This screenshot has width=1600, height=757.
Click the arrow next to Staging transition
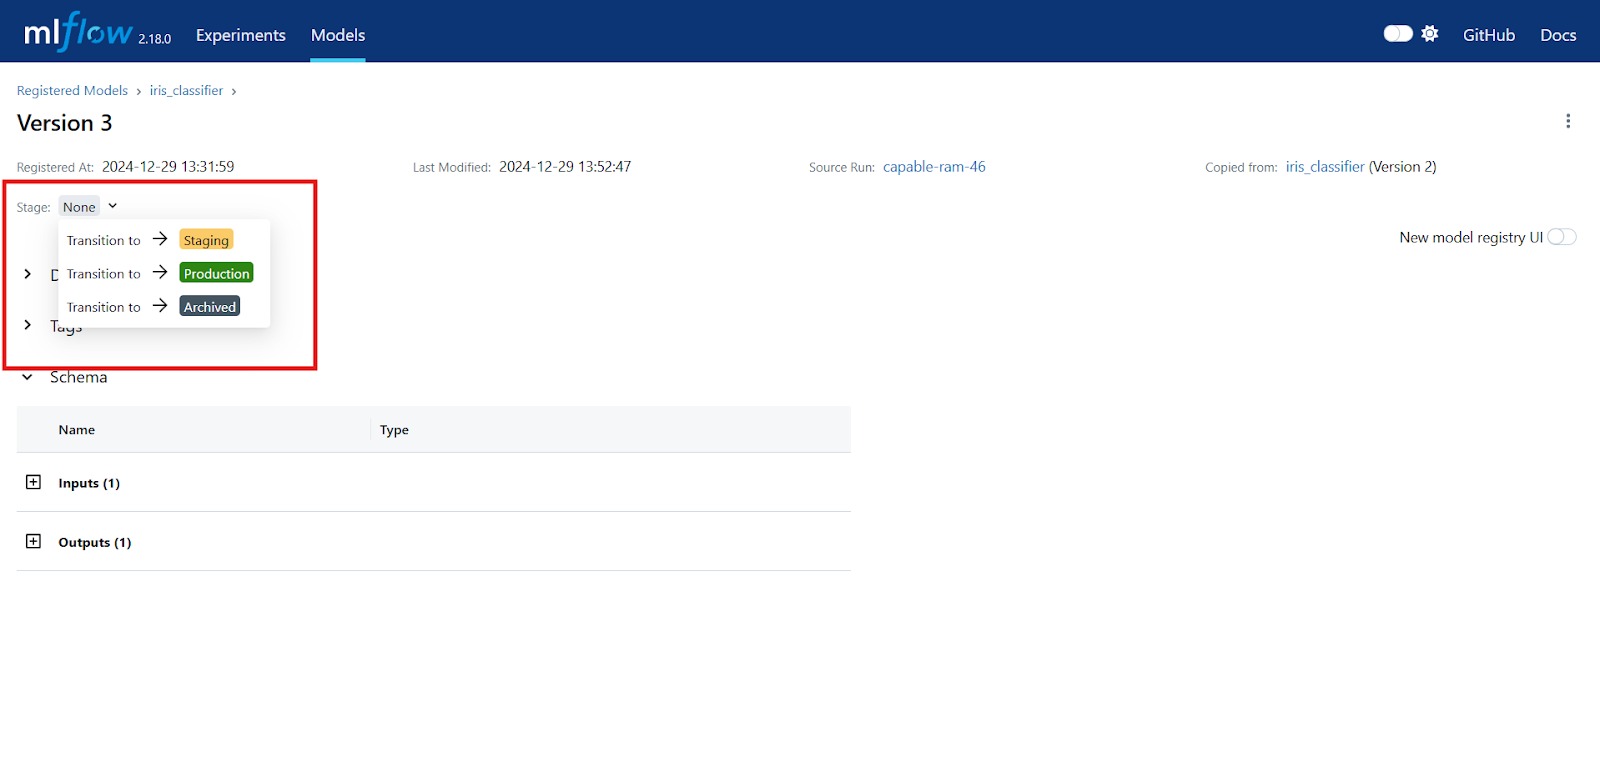coord(160,239)
